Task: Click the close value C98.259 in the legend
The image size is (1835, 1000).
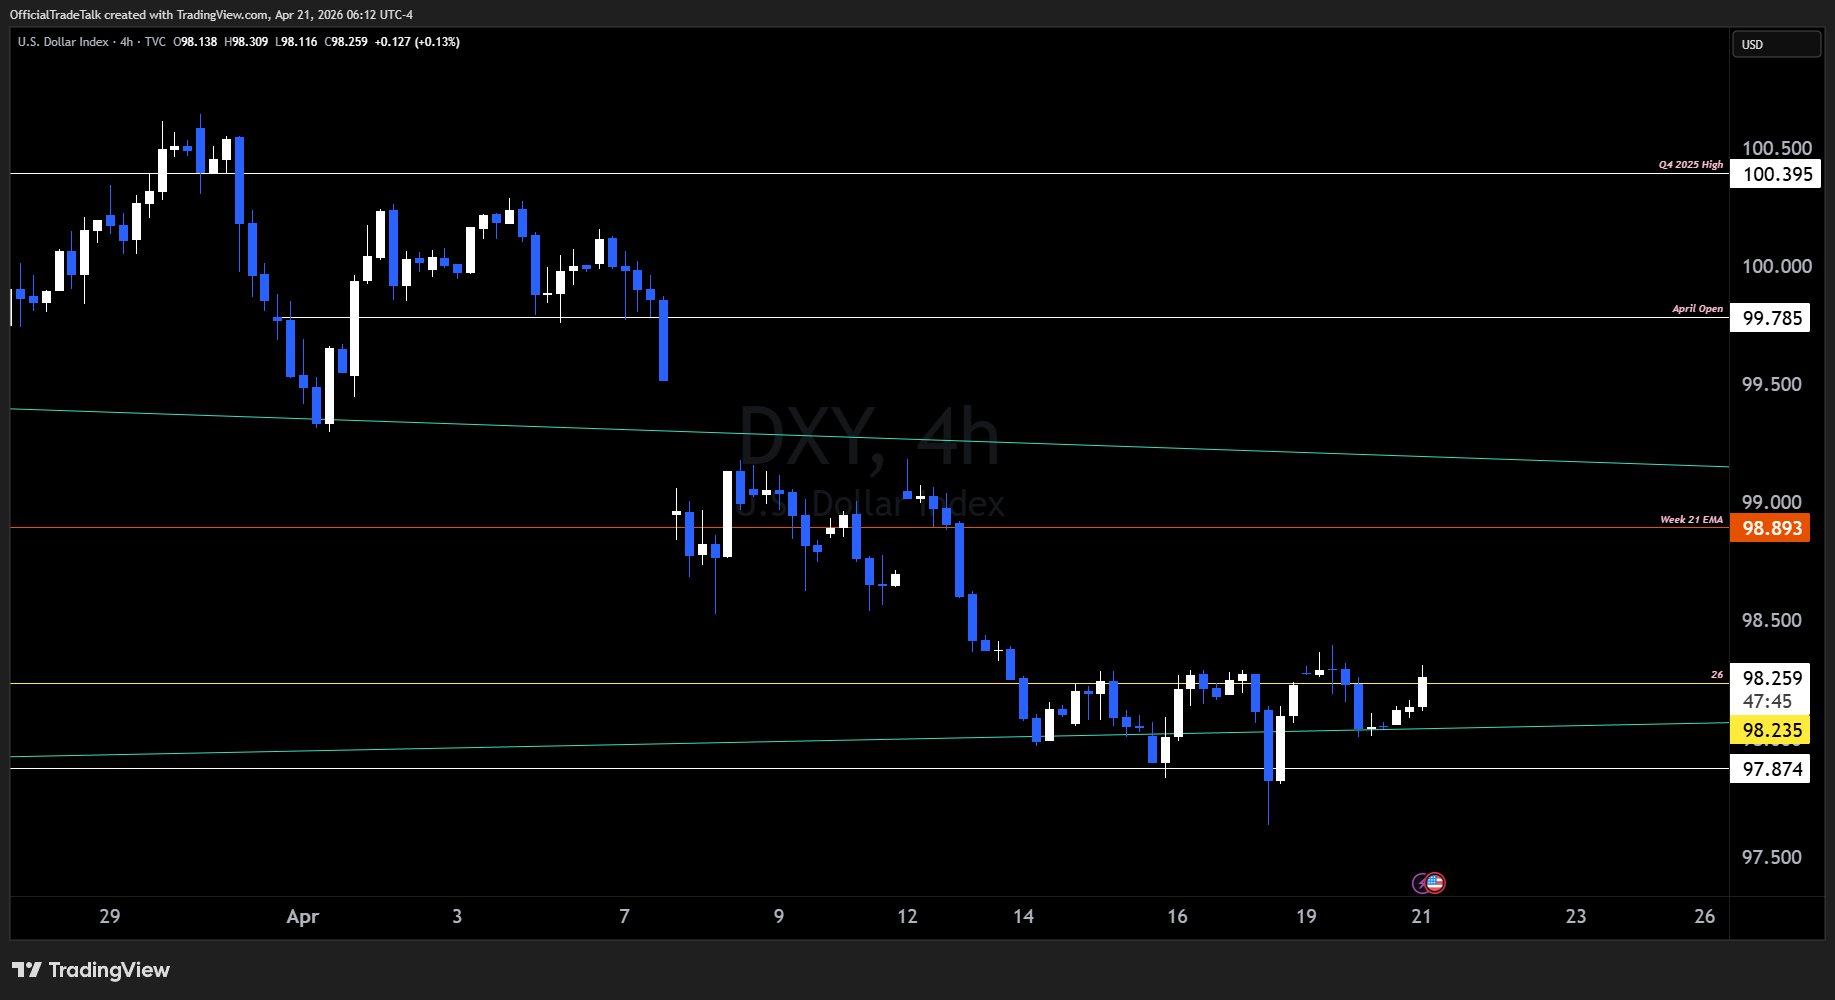Action: [346, 42]
